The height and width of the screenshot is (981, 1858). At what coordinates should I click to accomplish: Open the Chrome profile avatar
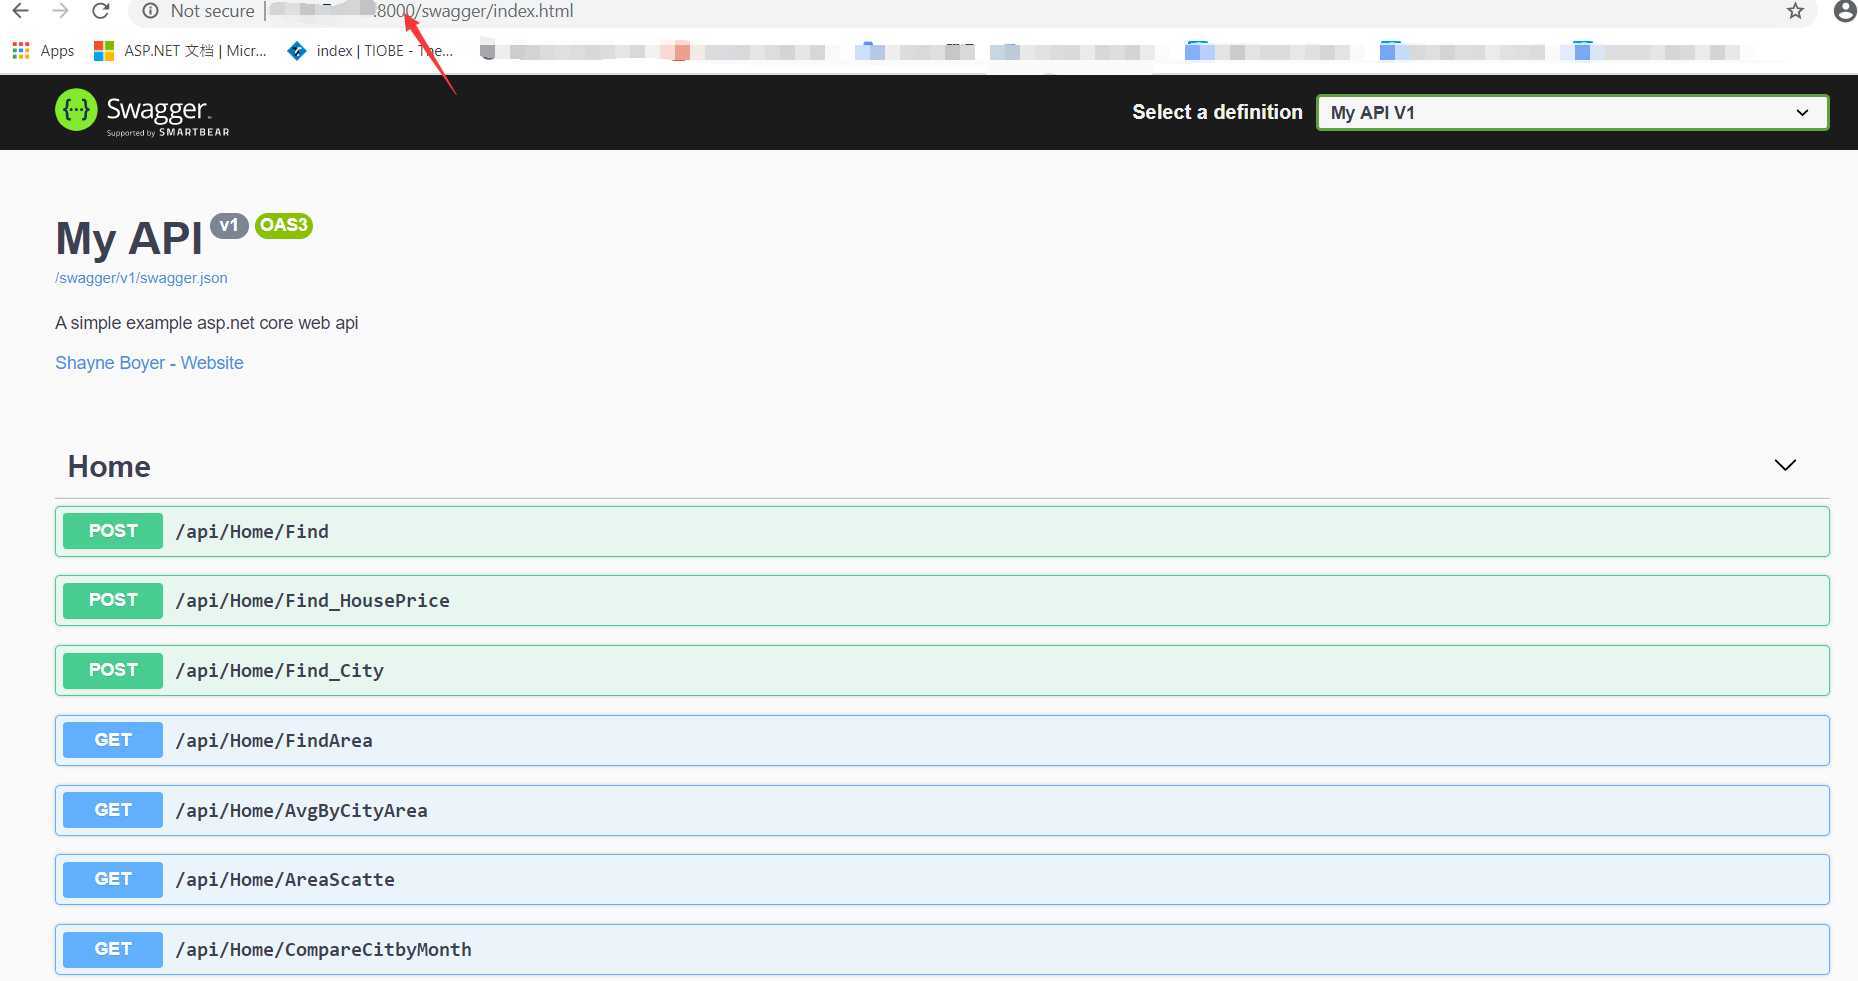click(1845, 11)
